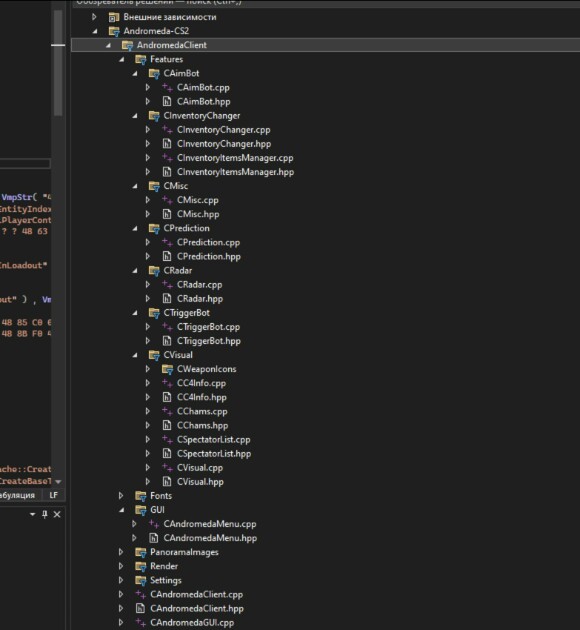
Task: Select CAndromedaMenu.cpp file
Action: [210, 524]
